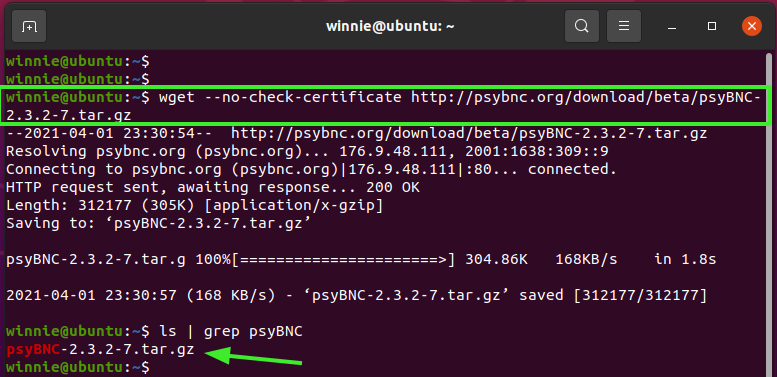
Task: Maximize the terminal window
Action: pyautogui.click(x=712, y=26)
